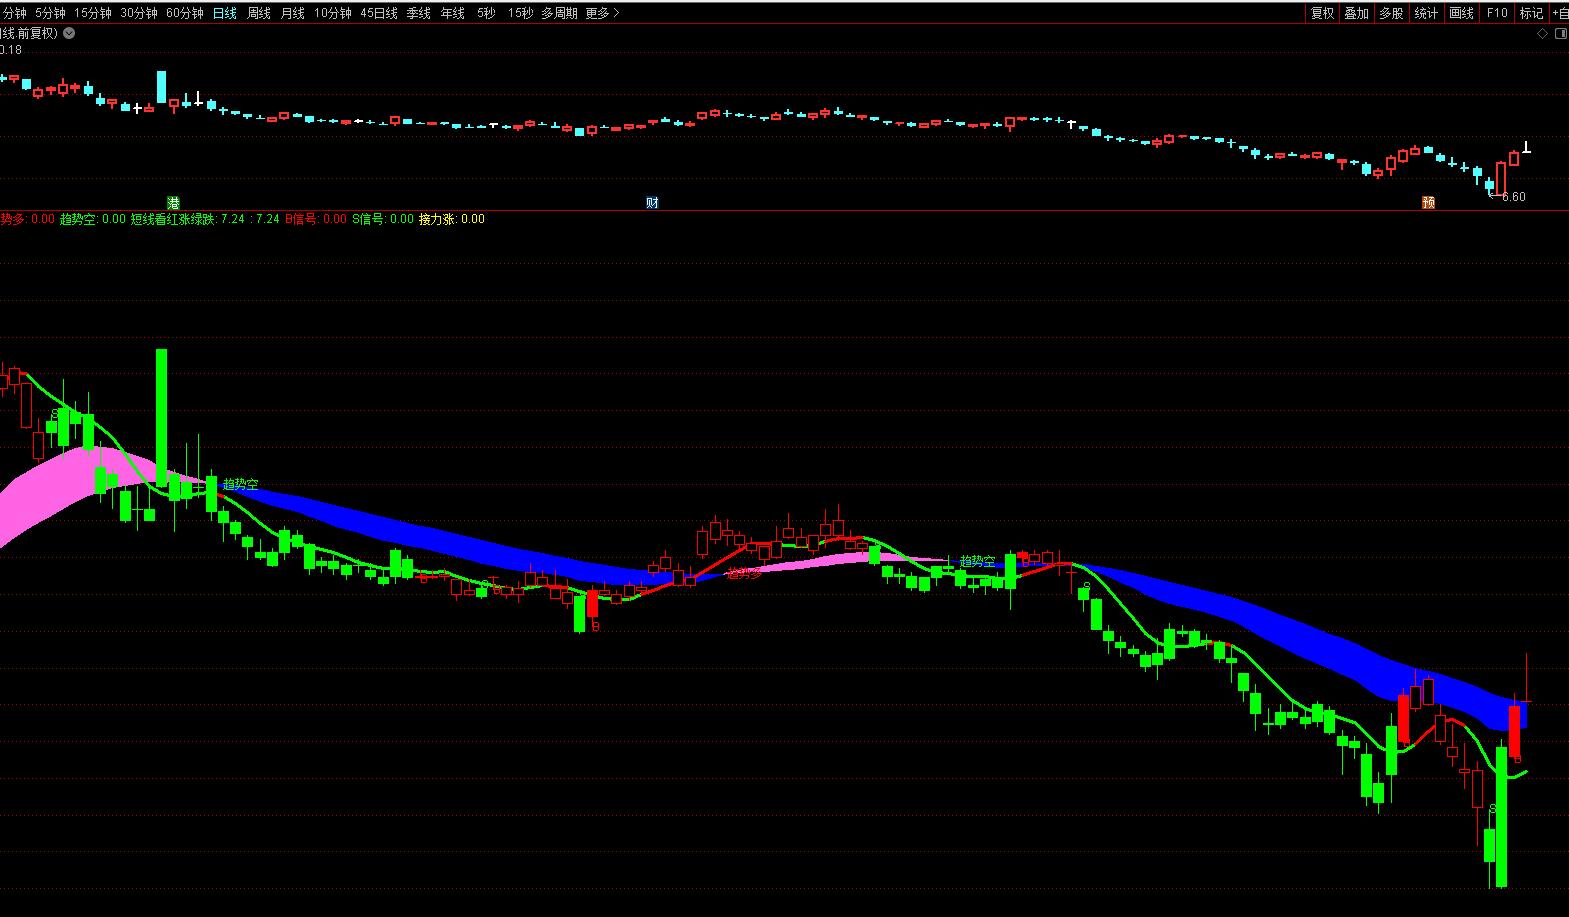Click the blue 财 info marker
The width and height of the screenshot is (1569, 917).
(652, 203)
